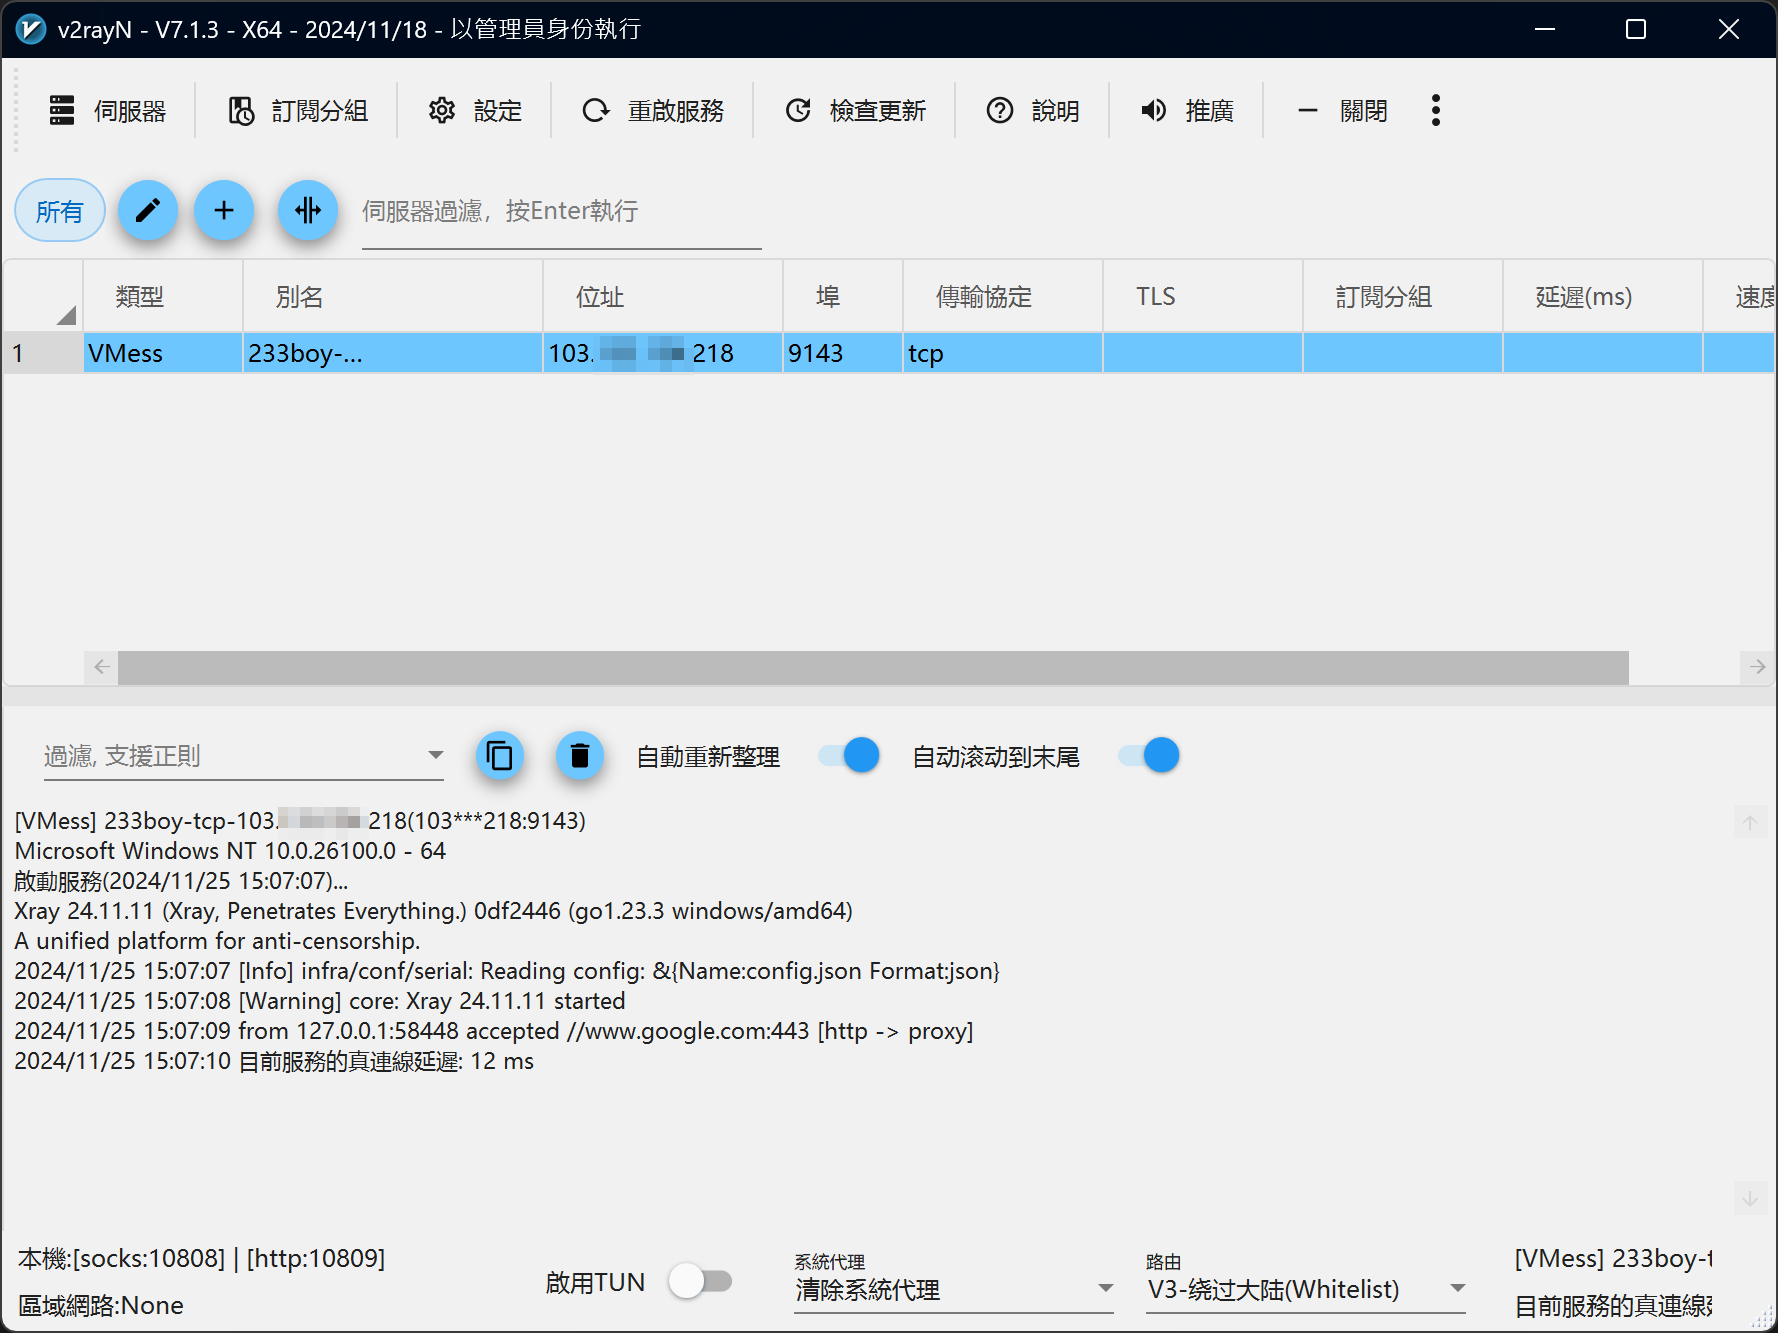The height and width of the screenshot is (1333, 1778).
Task: Open the 說明 help menu
Action: click(x=1033, y=111)
